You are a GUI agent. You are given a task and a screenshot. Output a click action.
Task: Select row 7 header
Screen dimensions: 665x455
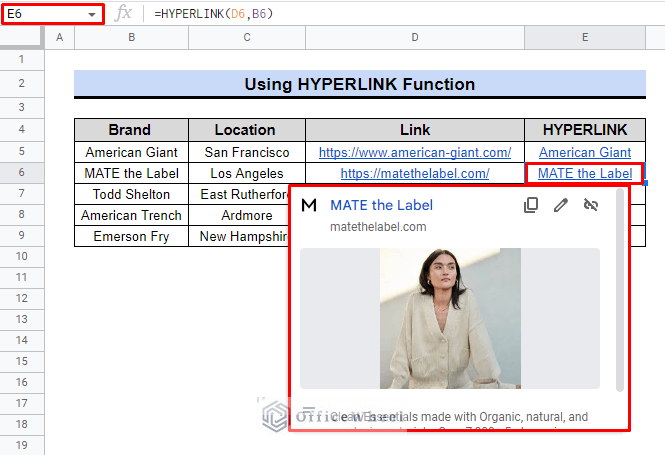pos(22,194)
